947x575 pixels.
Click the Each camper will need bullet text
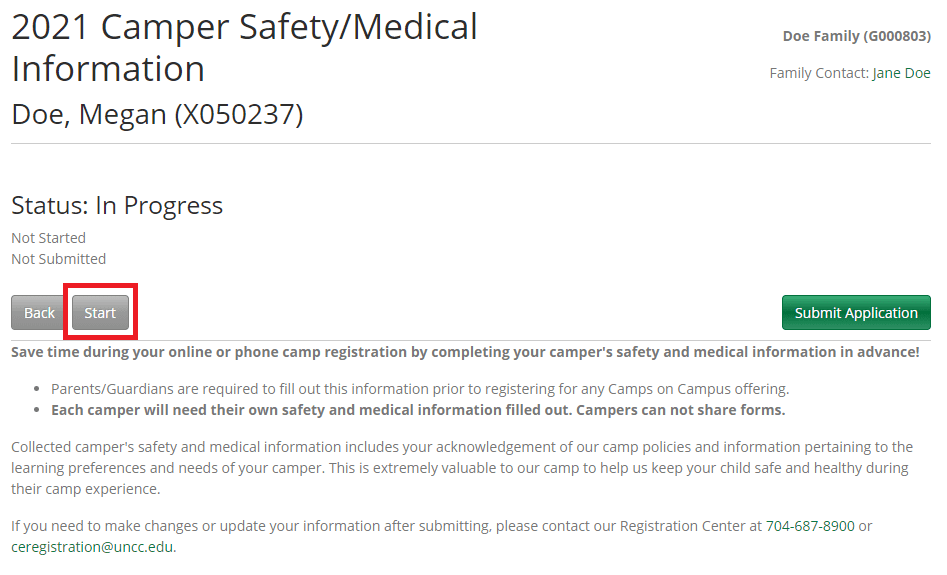point(418,410)
